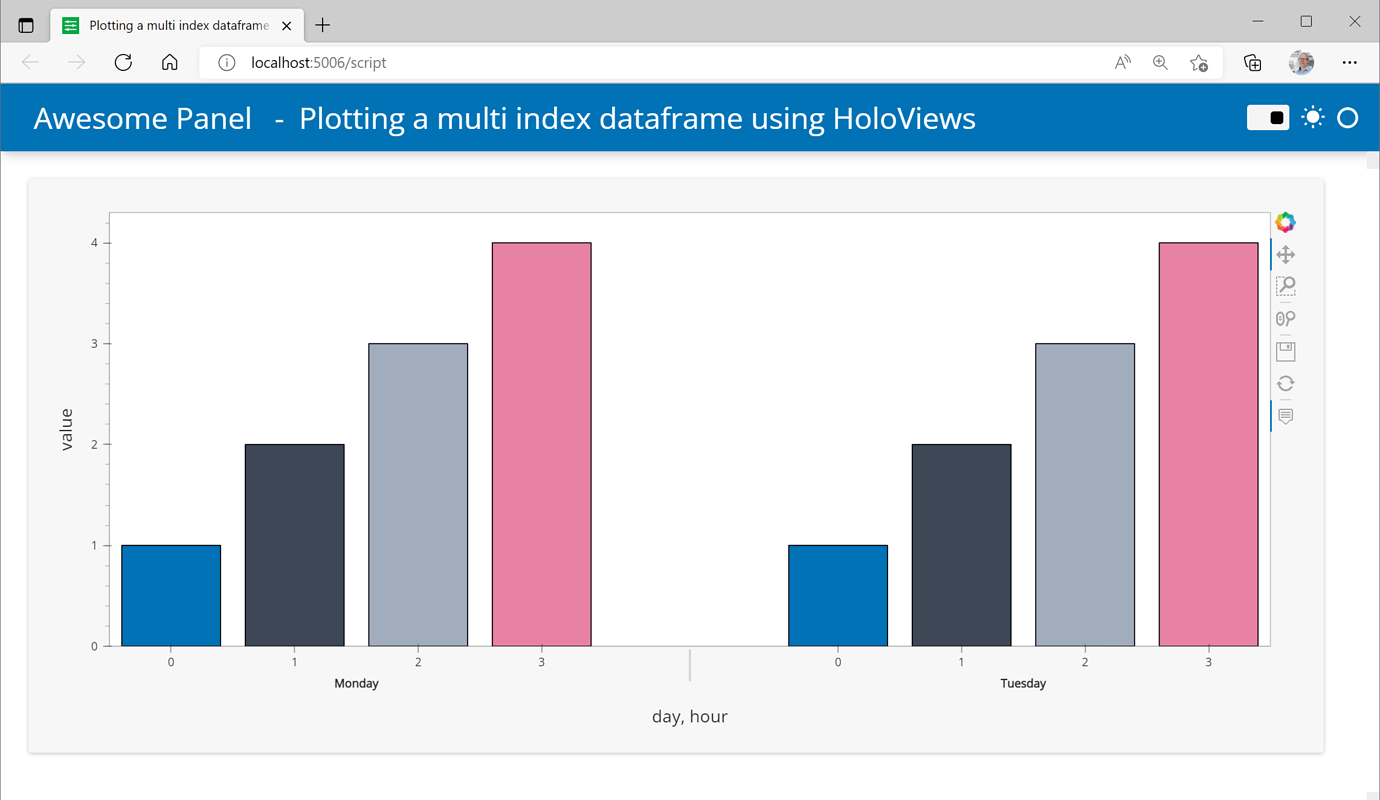The height and width of the screenshot is (800, 1380).
Task: Click the page zoom magnifier icon
Action: pos(1159,61)
